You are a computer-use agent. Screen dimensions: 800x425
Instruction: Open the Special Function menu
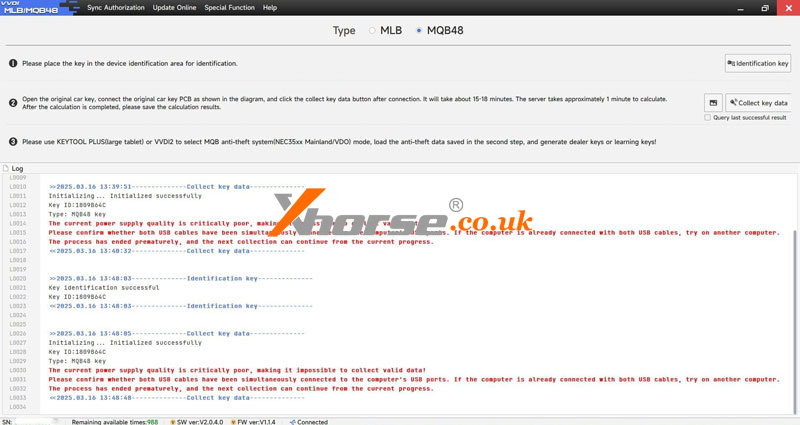[x=229, y=8]
